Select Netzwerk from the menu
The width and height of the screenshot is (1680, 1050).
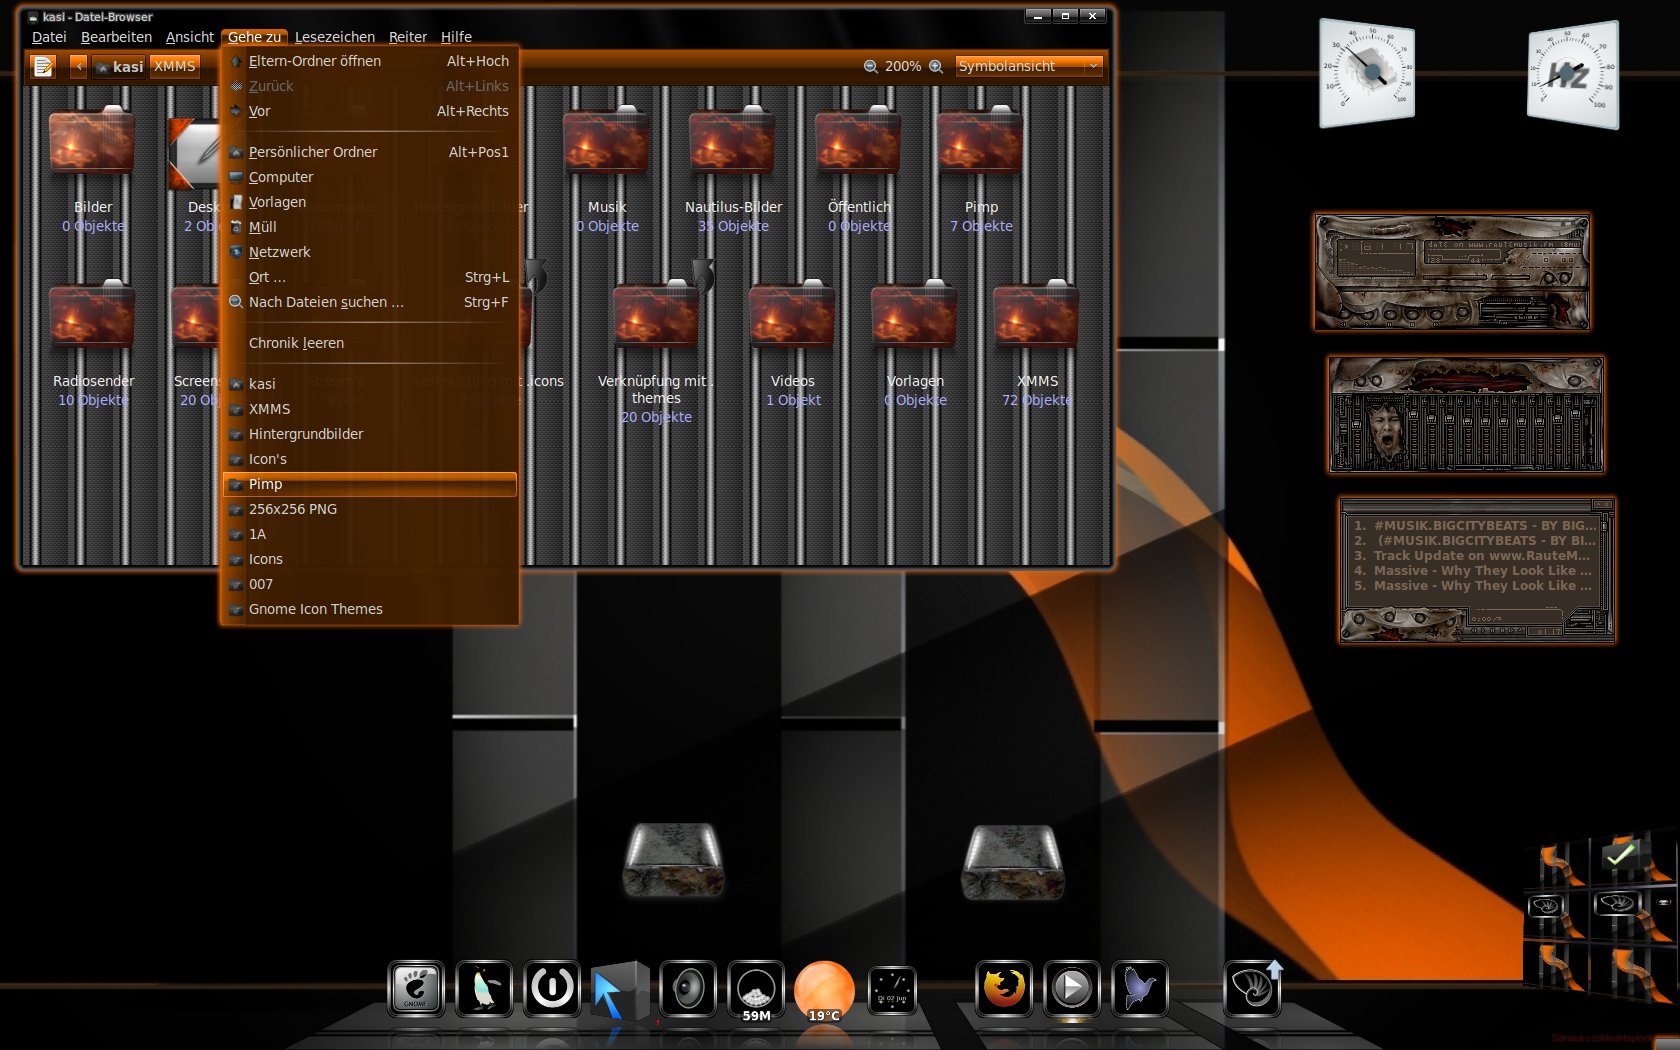click(370, 252)
